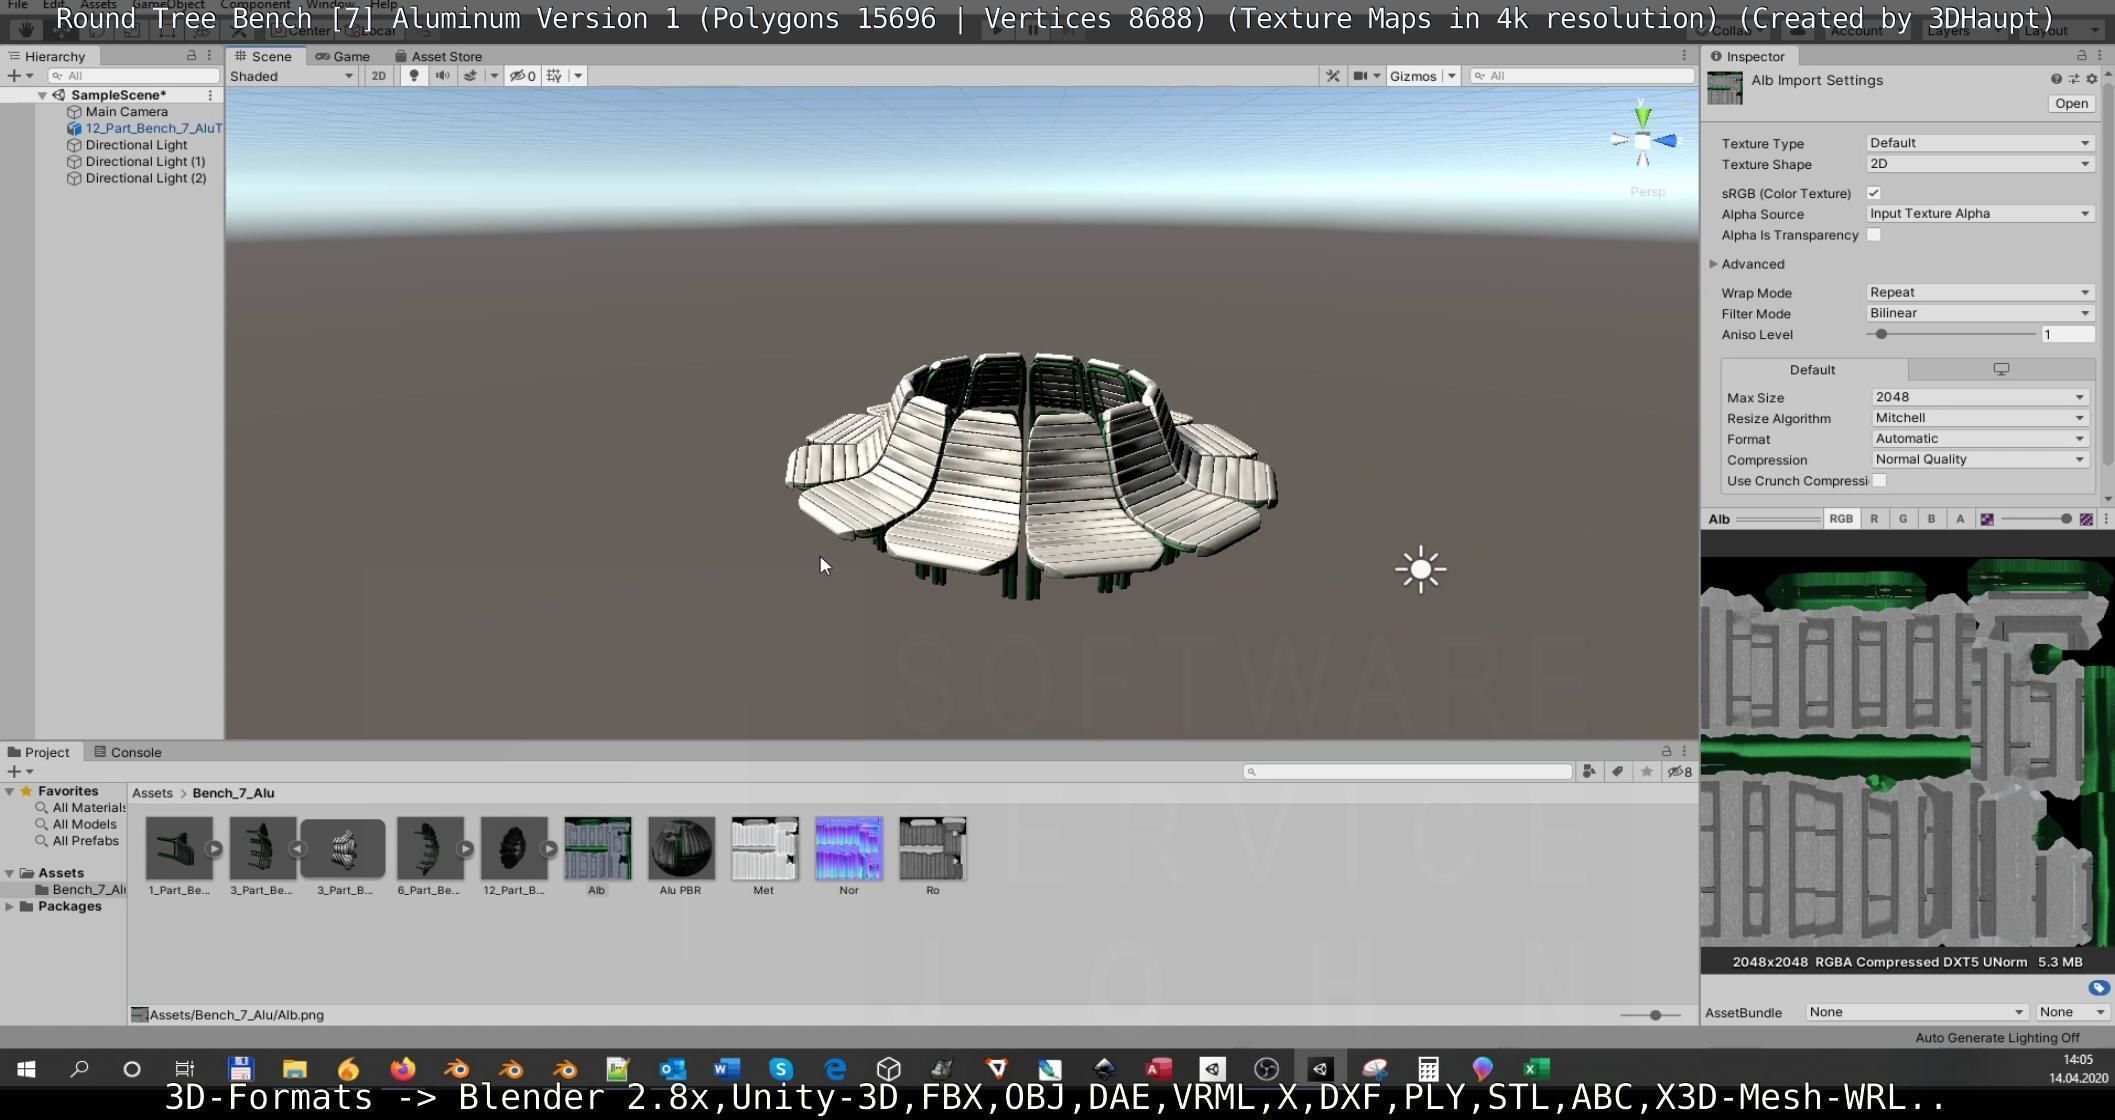The image size is (2115, 1120).
Task: Enable Alpha Is Transparency checkbox
Action: point(1874,235)
